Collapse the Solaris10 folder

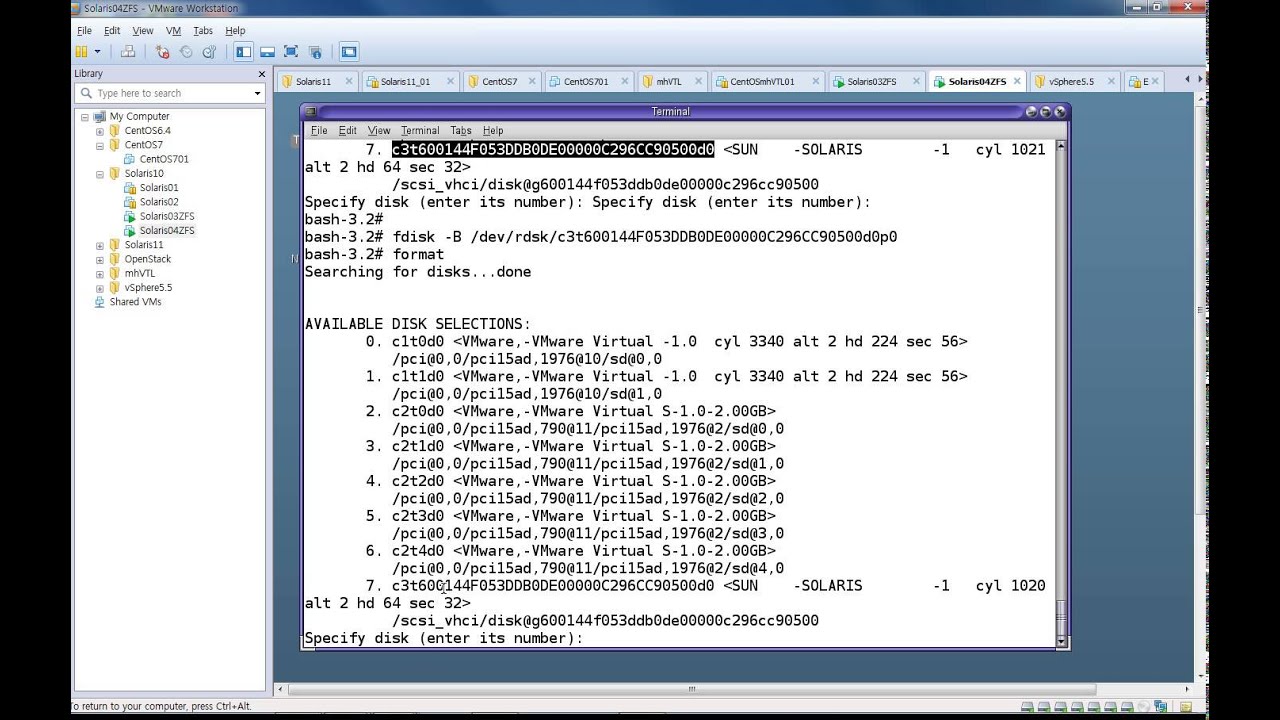point(100,174)
